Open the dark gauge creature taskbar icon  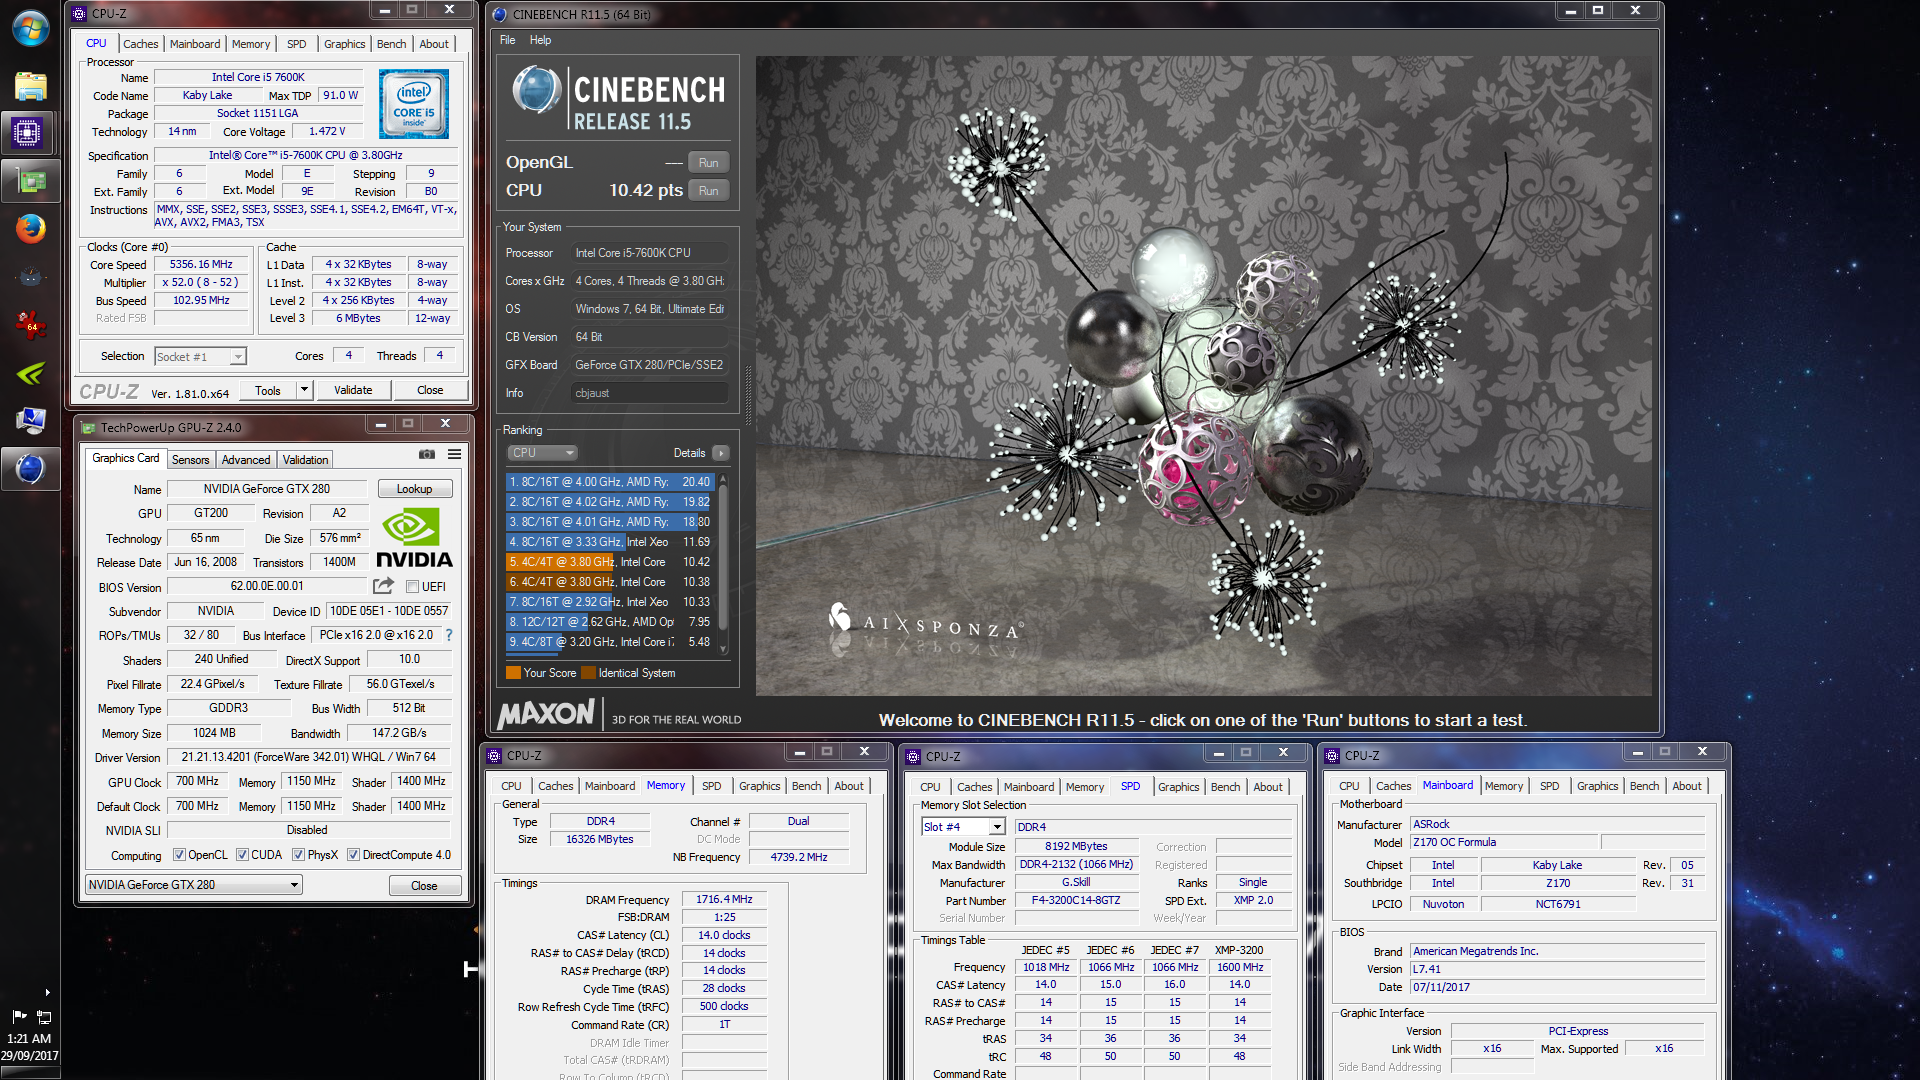[x=30, y=277]
